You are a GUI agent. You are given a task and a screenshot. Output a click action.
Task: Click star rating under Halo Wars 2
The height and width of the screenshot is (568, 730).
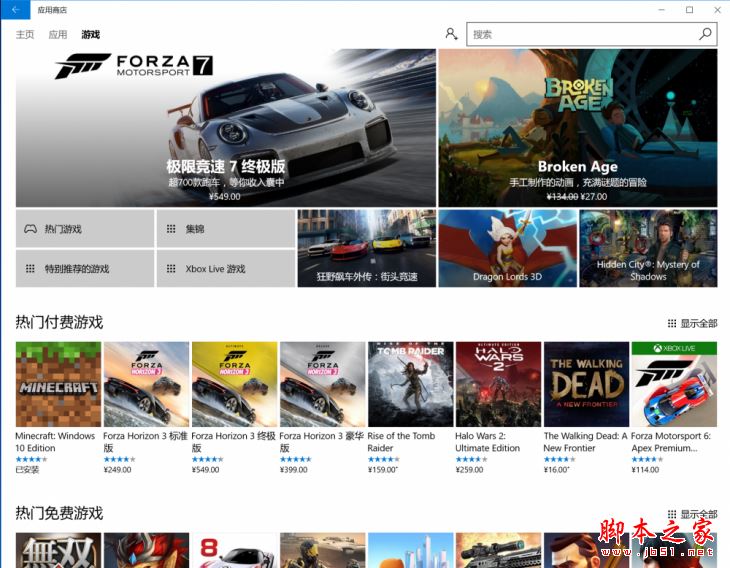(471, 459)
